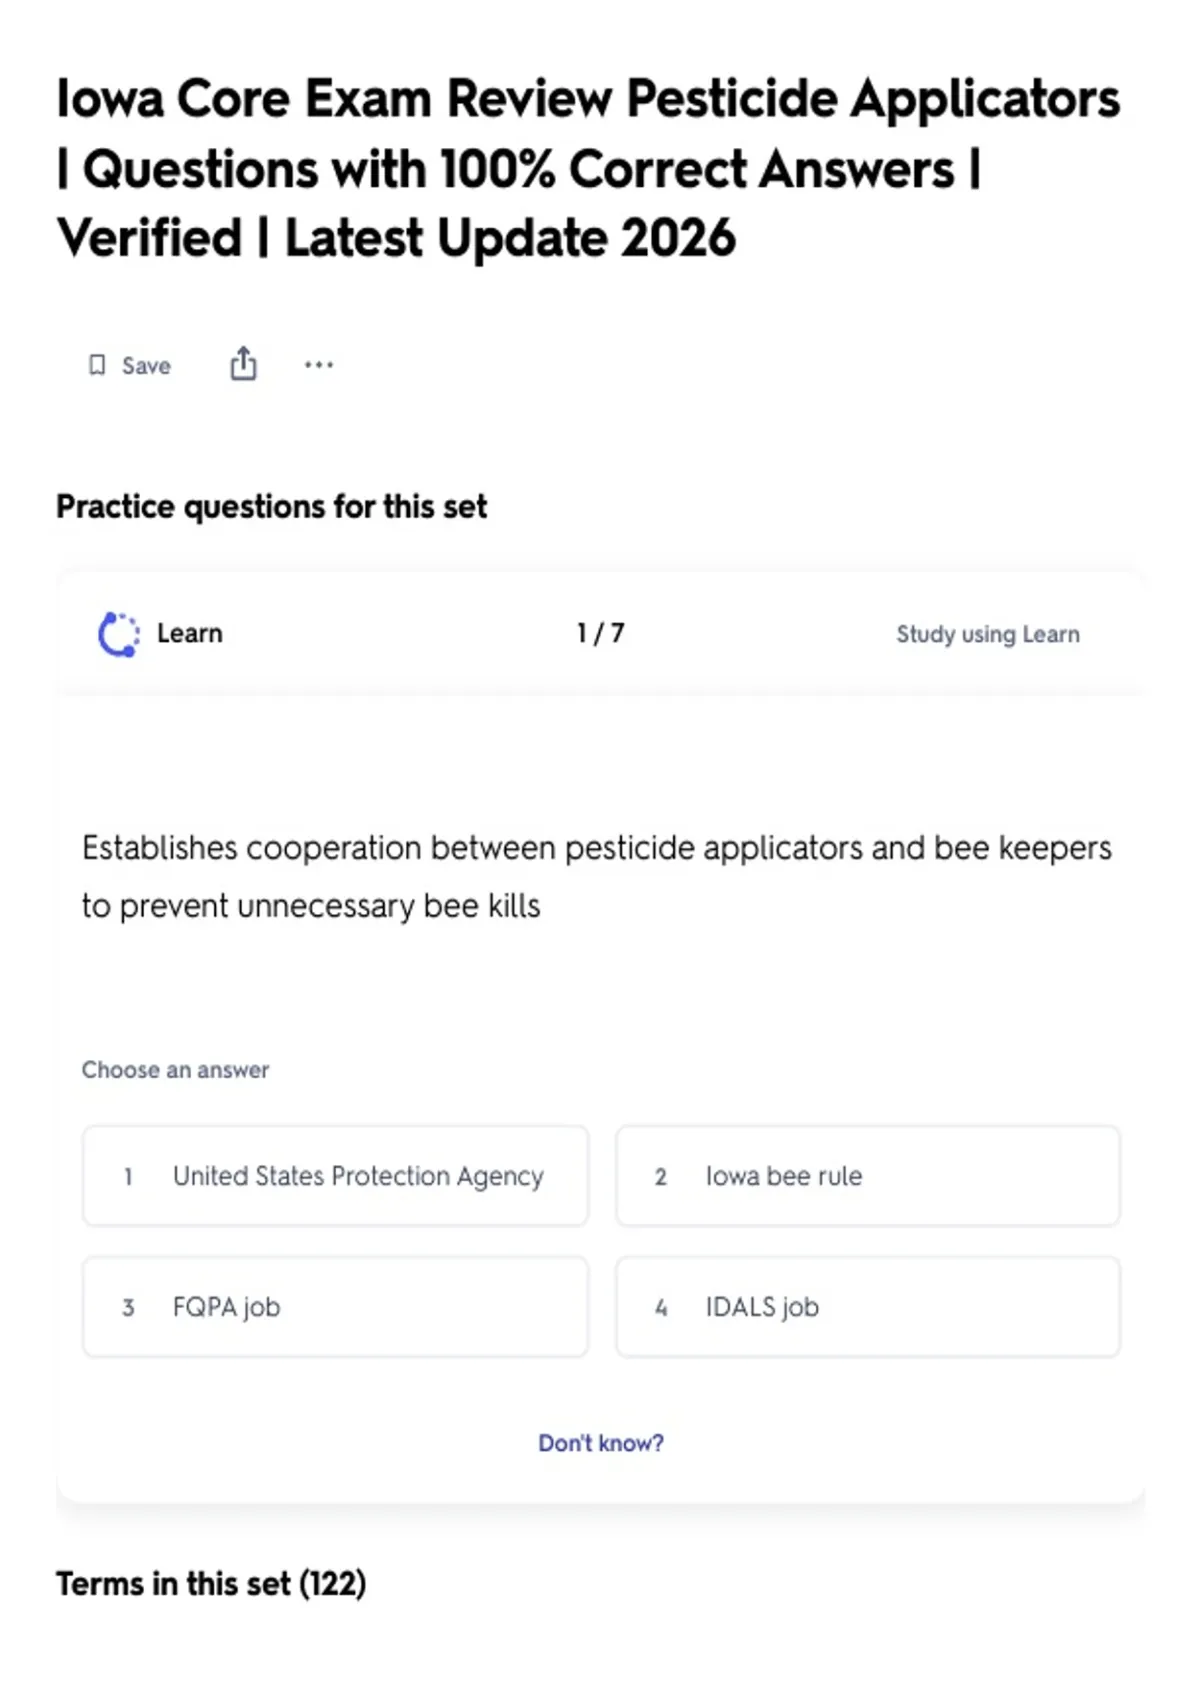This screenshot has height=1700, width=1200.
Task: Click the bee keepers question text
Action: [597, 876]
